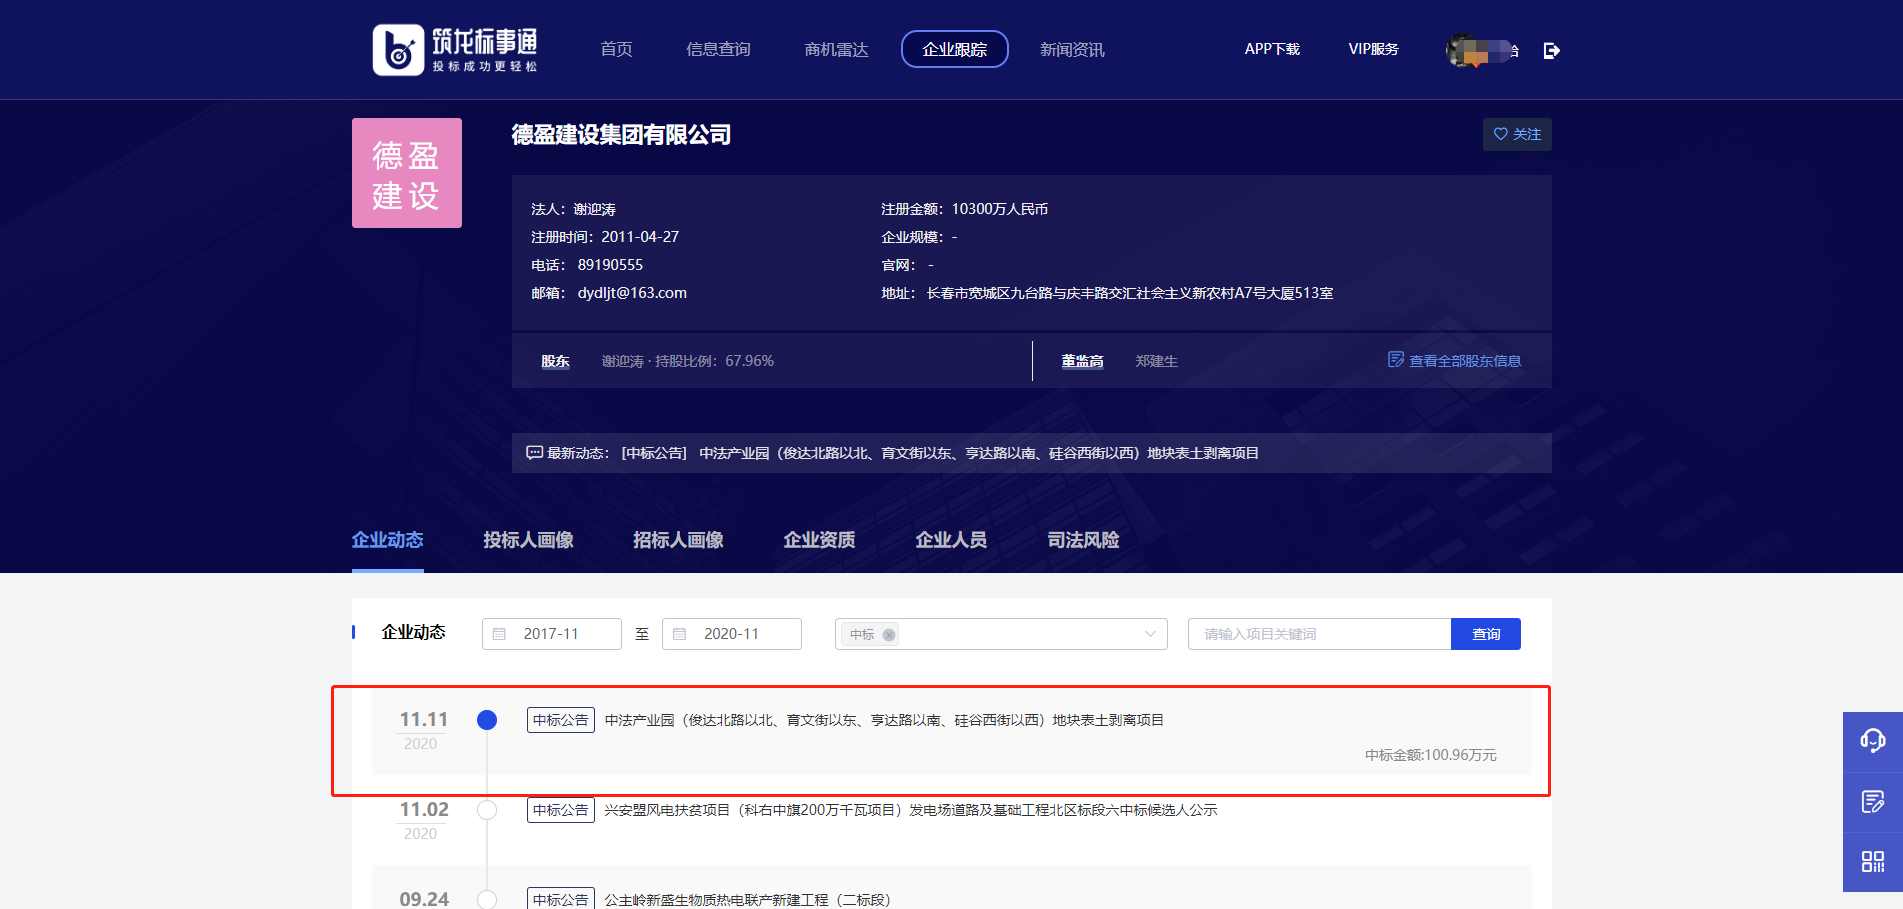Click the 查询 search button
Viewport: 1903px width, 909px height.
1486,633
